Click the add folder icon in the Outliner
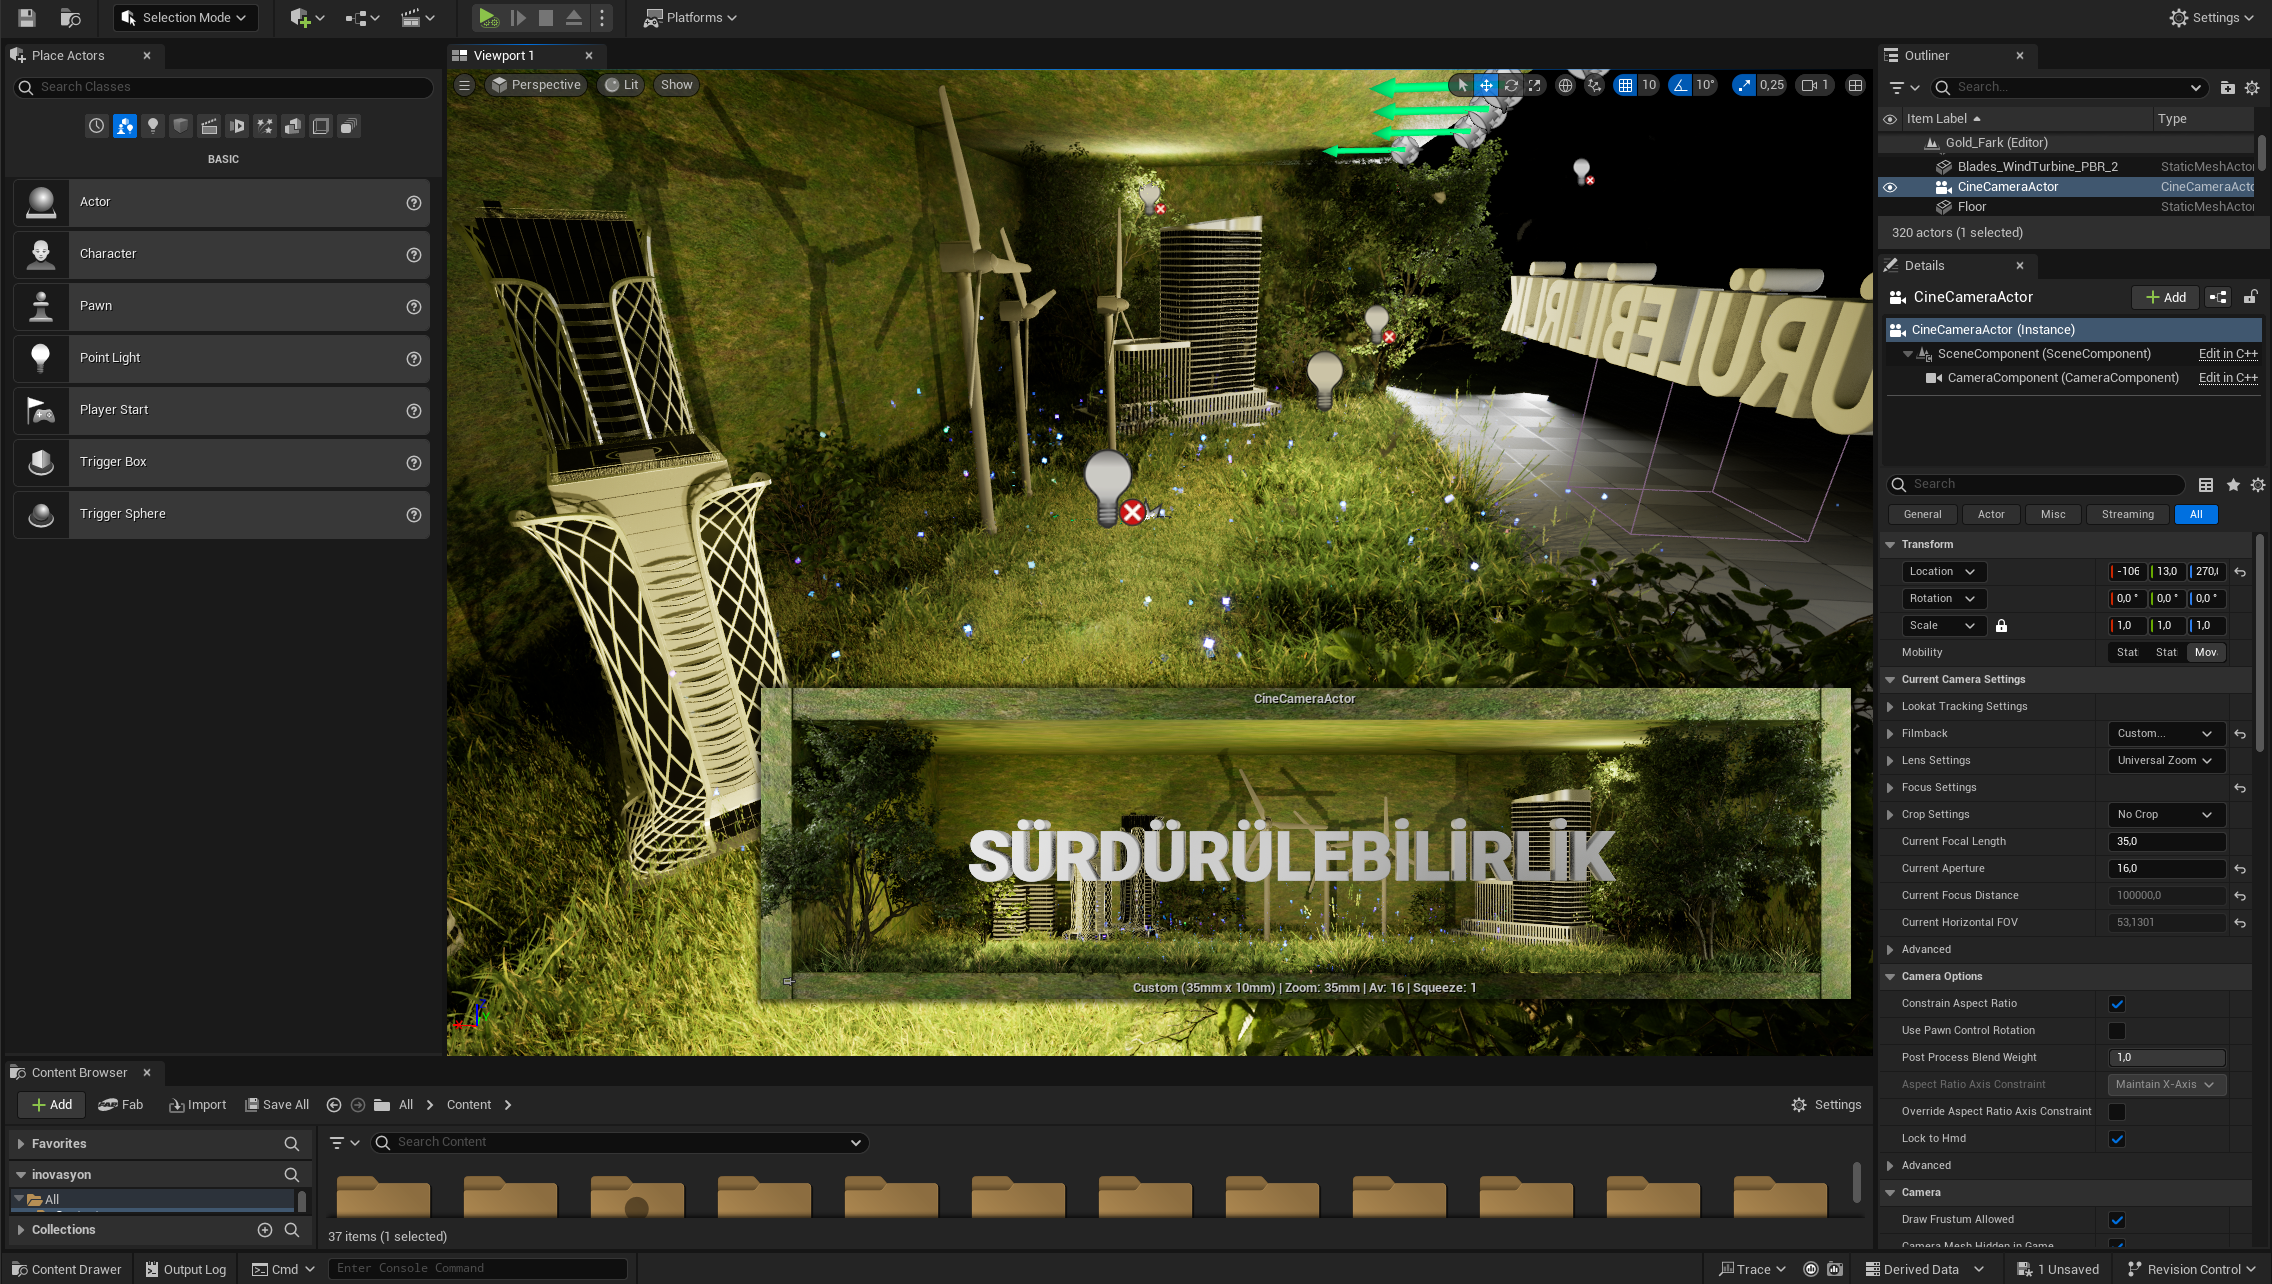This screenshot has width=2272, height=1284. point(2227,88)
